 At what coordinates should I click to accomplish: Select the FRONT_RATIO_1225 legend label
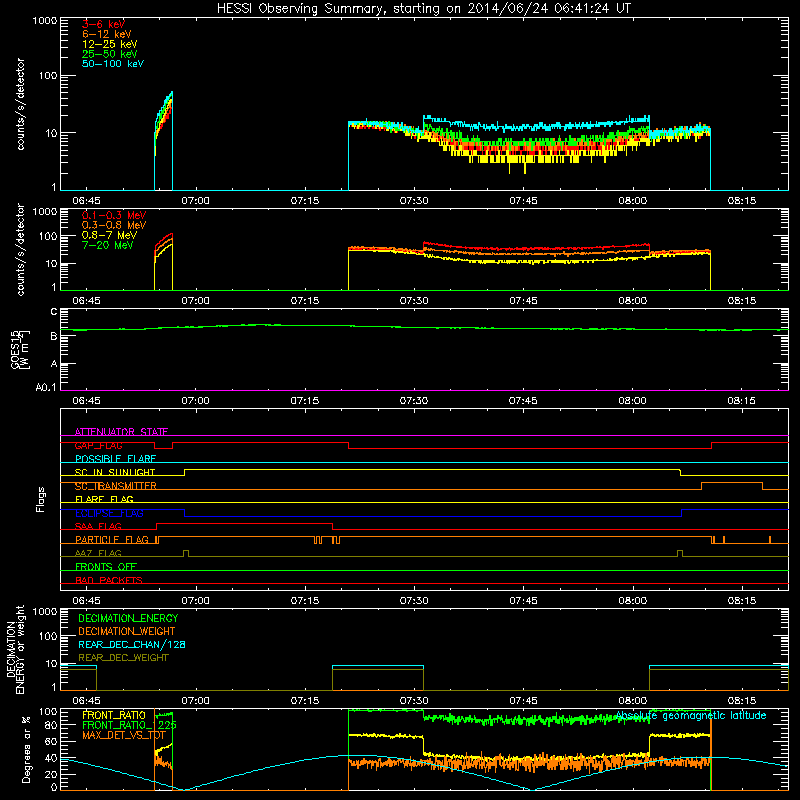click(129, 725)
